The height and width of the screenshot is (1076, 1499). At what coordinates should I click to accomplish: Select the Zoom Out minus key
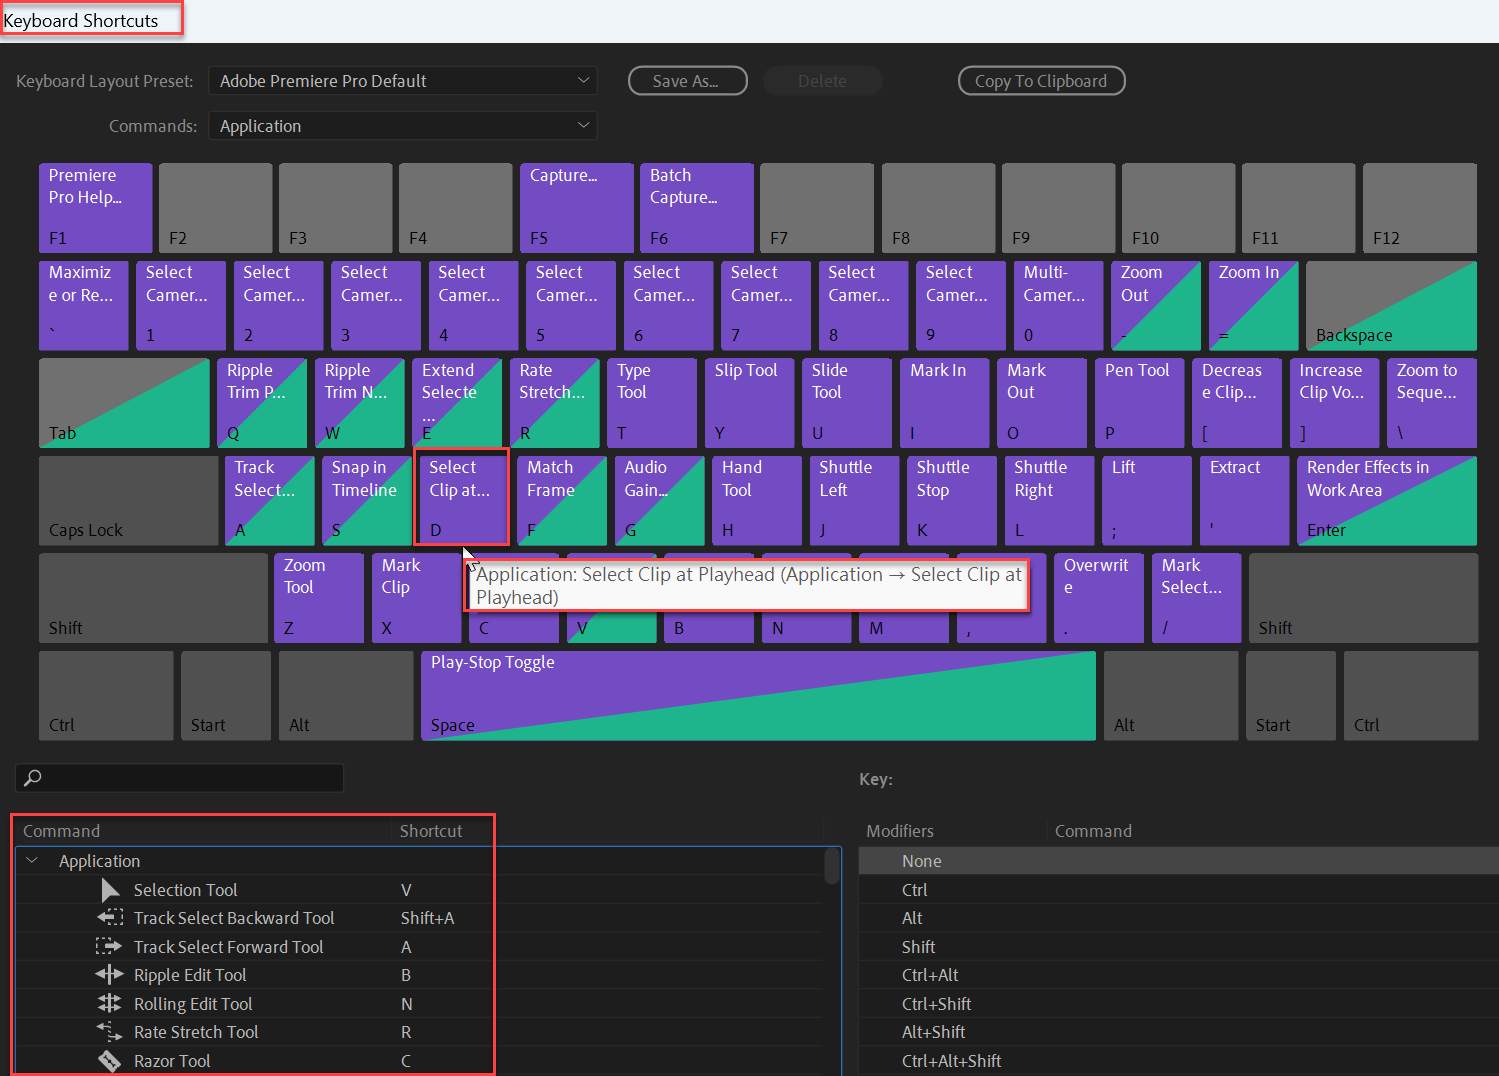click(x=1156, y=305)
